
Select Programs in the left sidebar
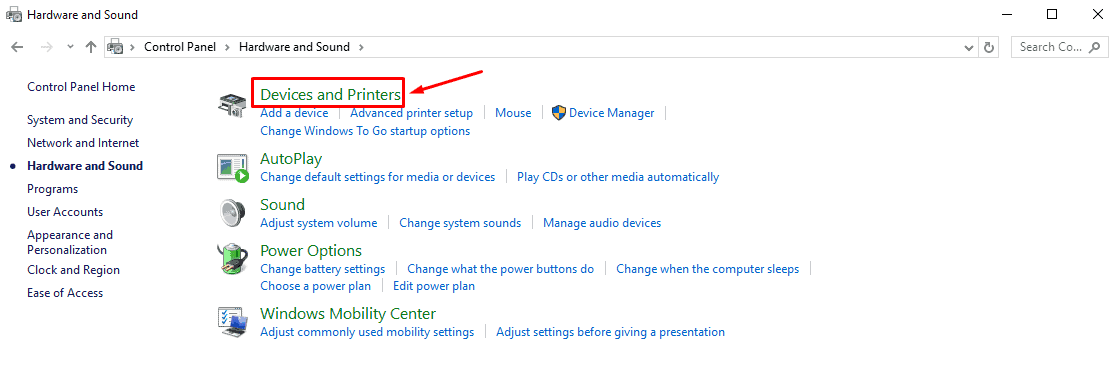click(x=53, y=189)
